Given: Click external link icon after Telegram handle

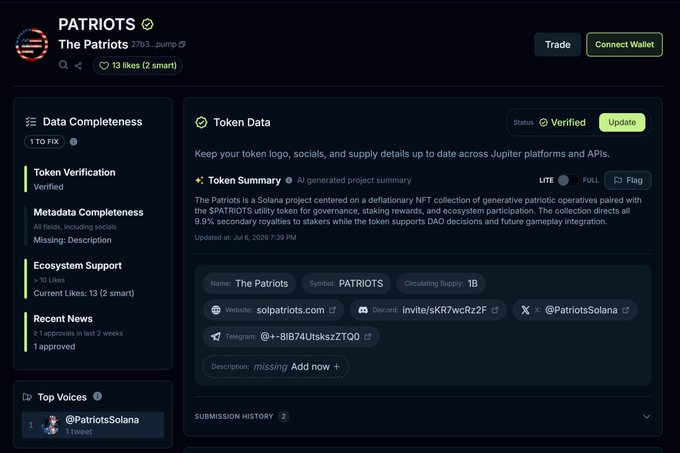Looking at the screenshot, I should [x=368, y=337].
